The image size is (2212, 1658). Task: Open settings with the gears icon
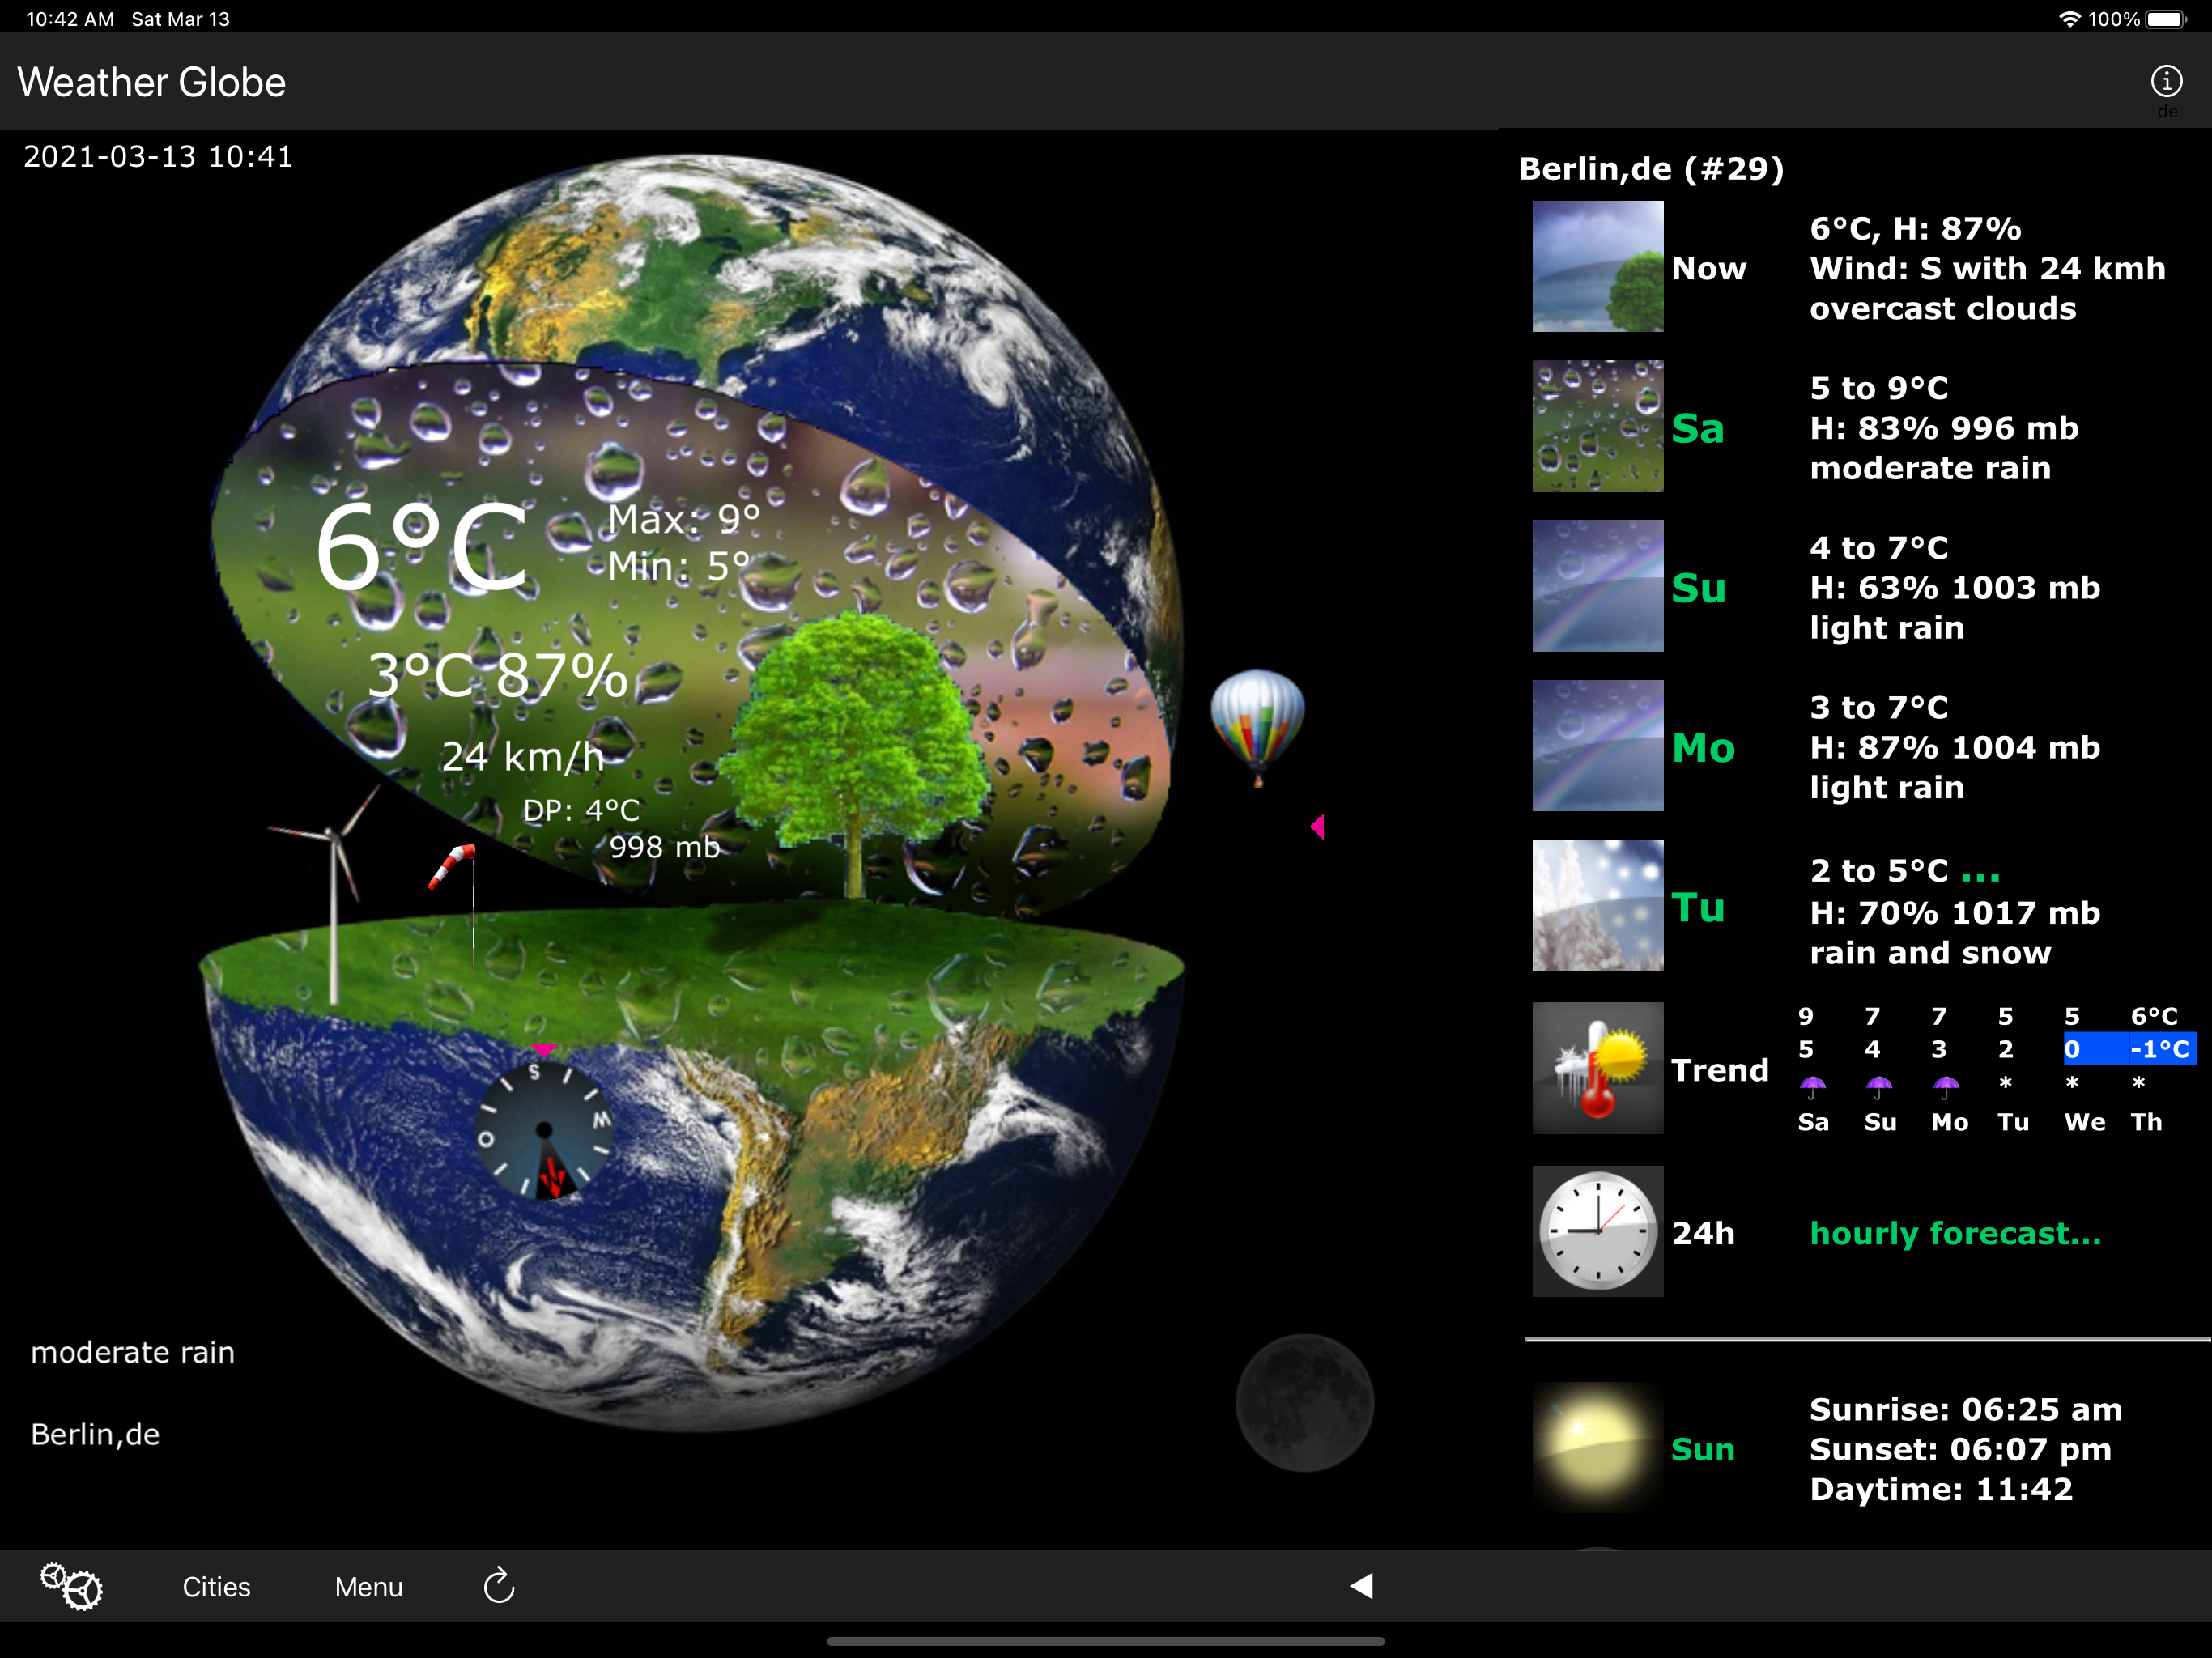71,1586
